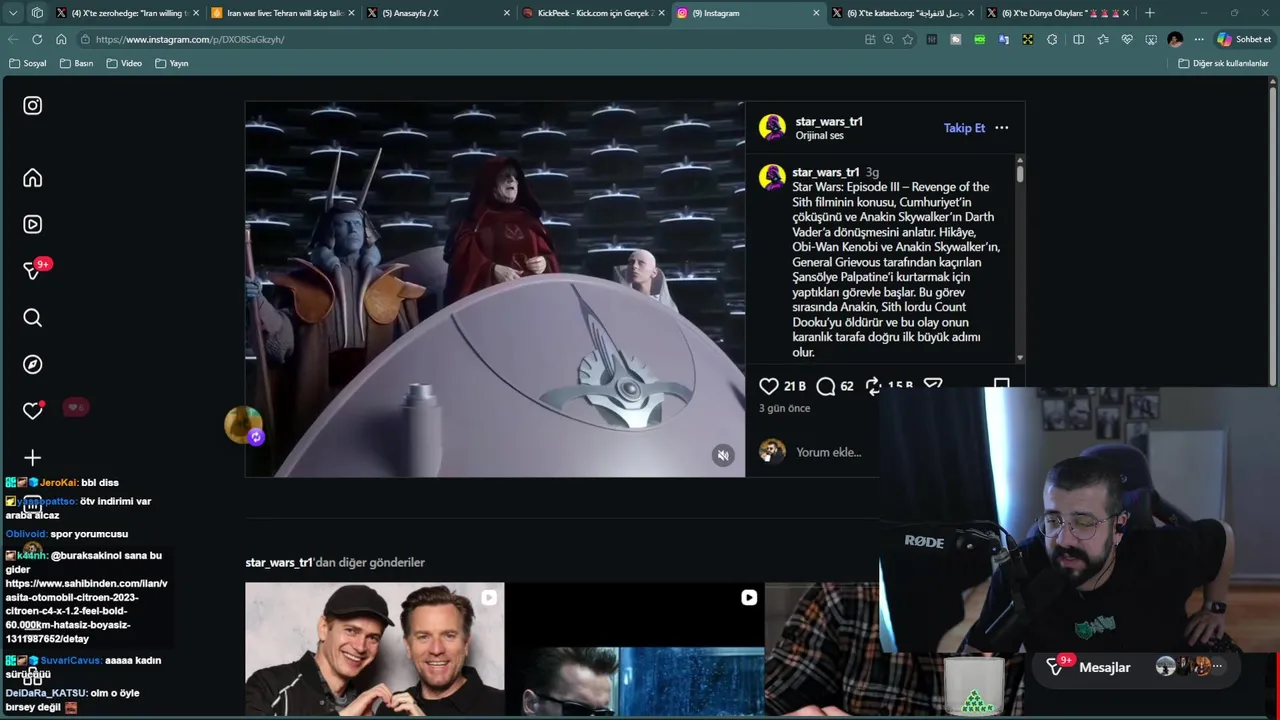Open the Search magnifier in Instagram sidebar
Viewport: 1280px width, 720px height.
point(32,318)
